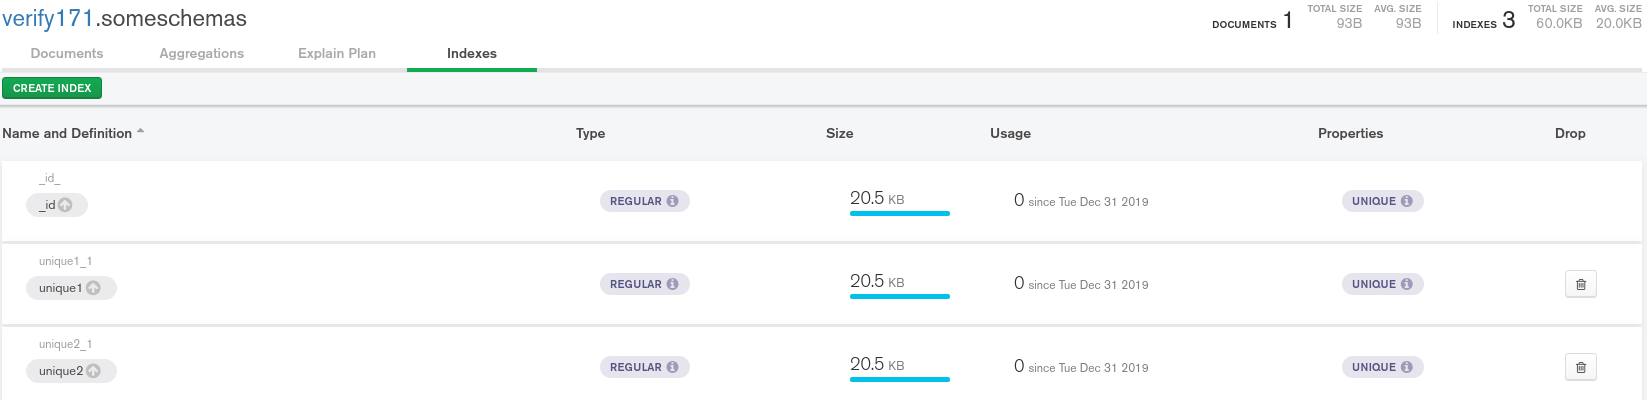Click info icon on unique1_1 REGULAR badge
The image size is (1647, 400).
coord(672,284)
